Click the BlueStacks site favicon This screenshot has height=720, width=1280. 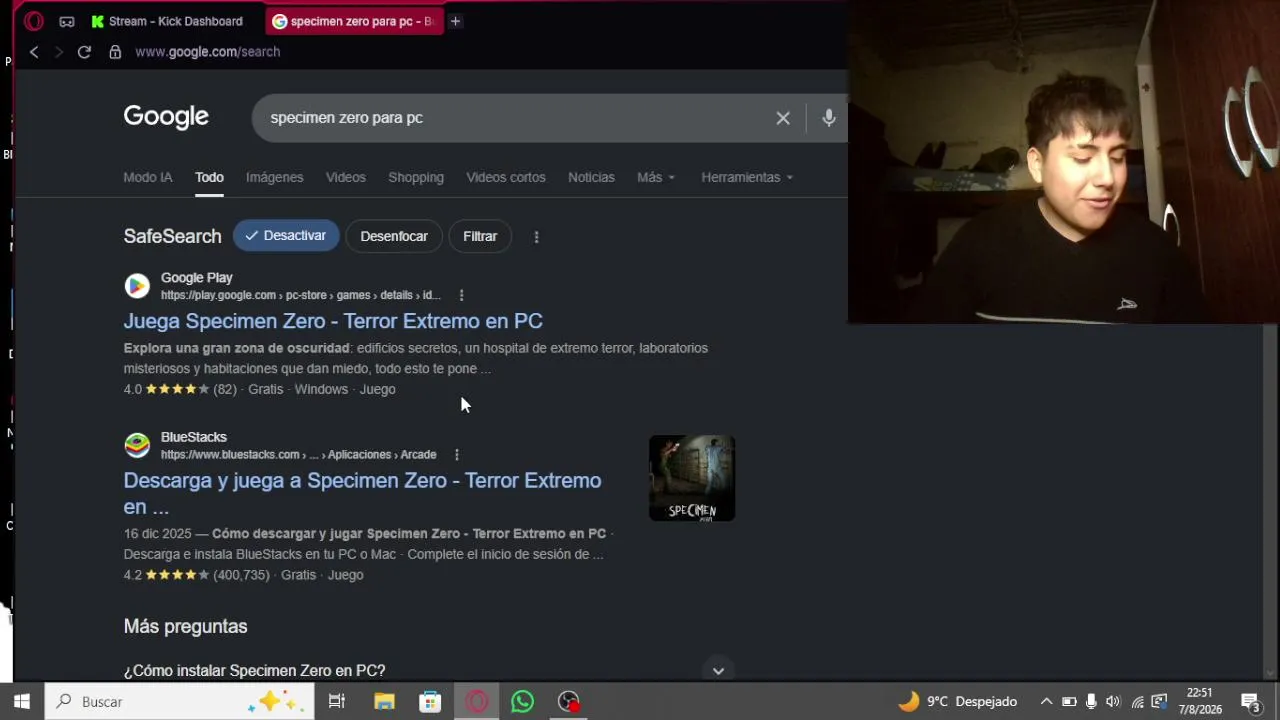pos(137,445)
